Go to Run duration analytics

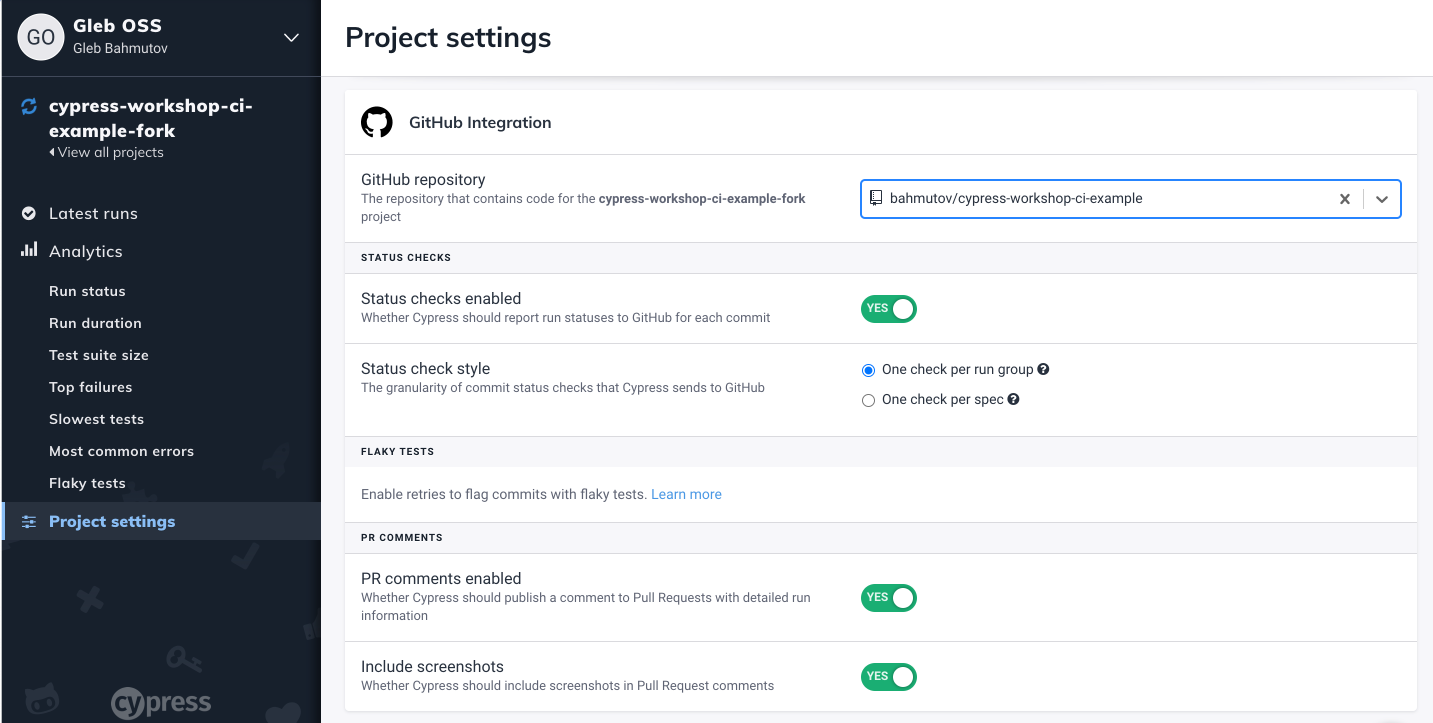click(x=95, y=323)
